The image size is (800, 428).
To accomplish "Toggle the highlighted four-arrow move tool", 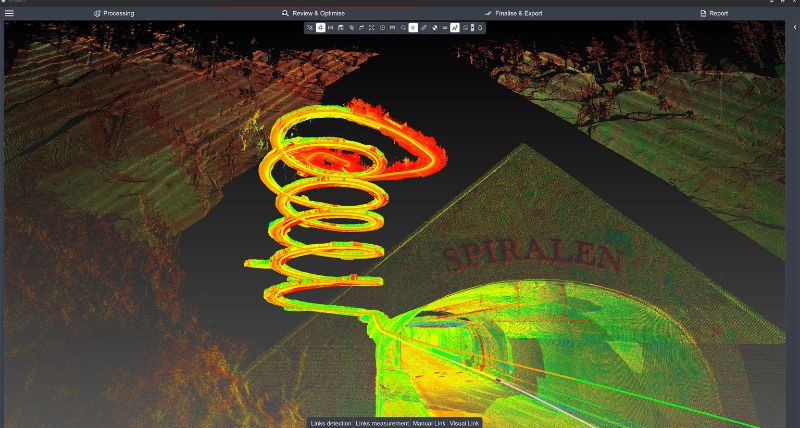I will click(x=320, y=28).
